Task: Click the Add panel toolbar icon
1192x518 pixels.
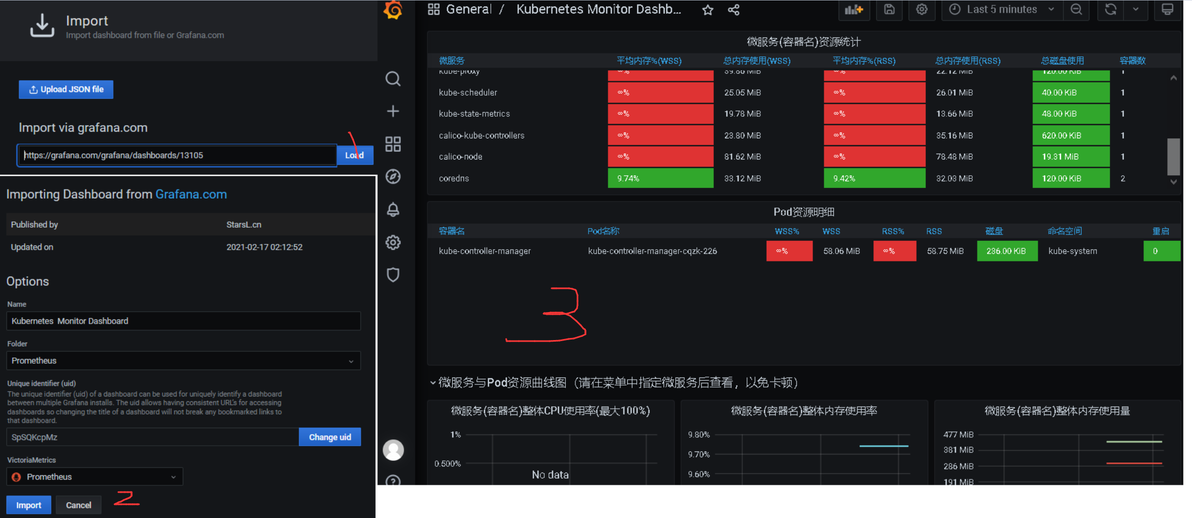Action: point(854,9)
